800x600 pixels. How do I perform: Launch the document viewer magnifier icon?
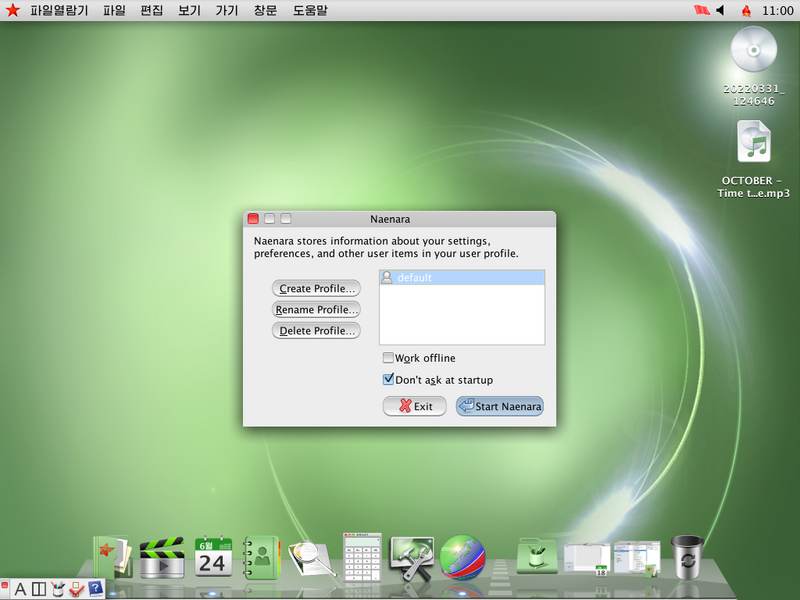point(311,559)
